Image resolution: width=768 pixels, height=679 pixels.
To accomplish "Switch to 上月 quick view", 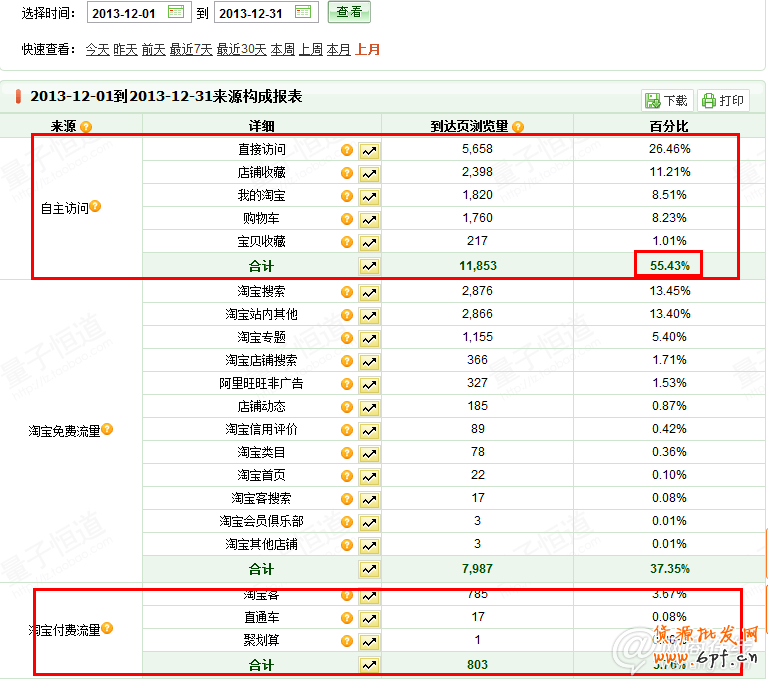I will point(368,49).
